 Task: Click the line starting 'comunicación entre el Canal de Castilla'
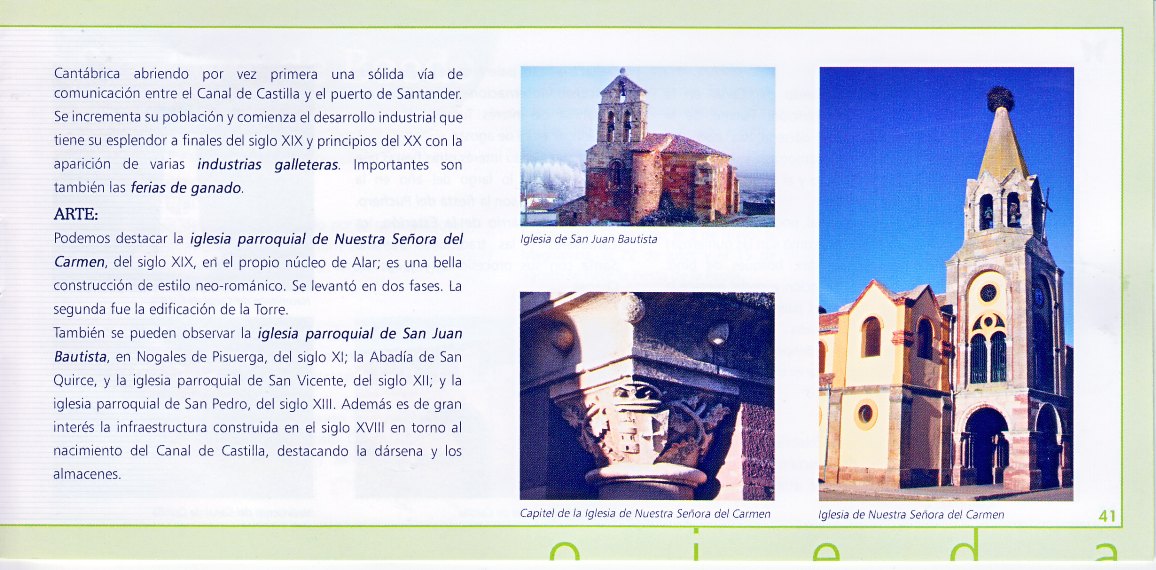coord(258,94)
